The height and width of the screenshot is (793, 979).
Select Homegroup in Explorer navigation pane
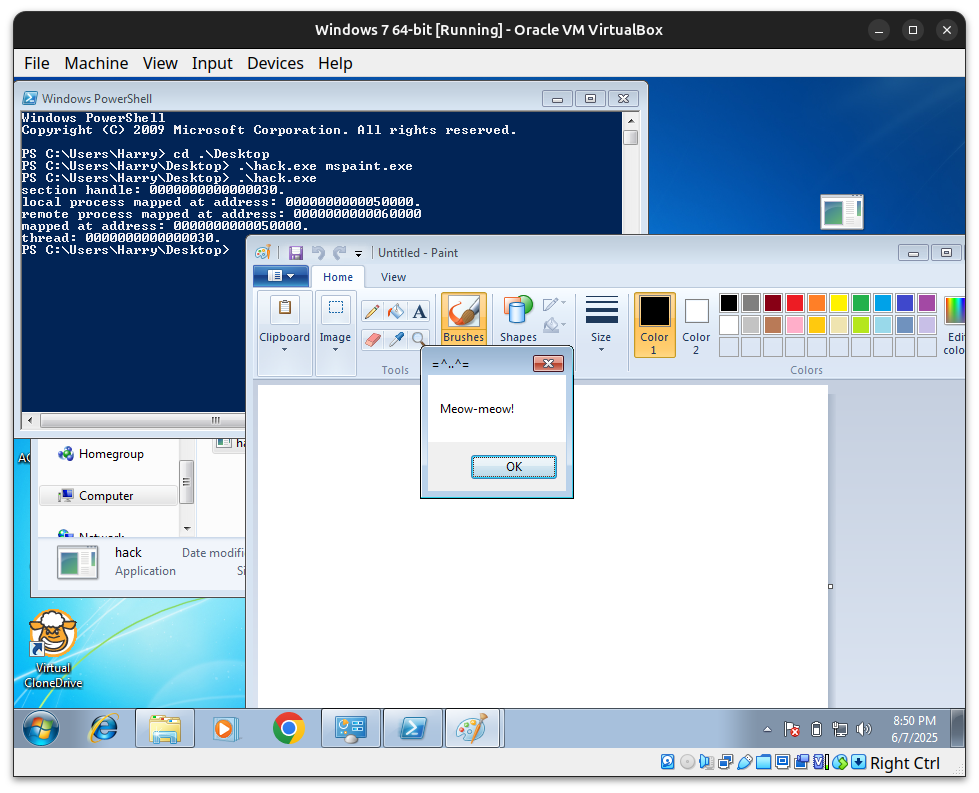(x=109, y=454)
